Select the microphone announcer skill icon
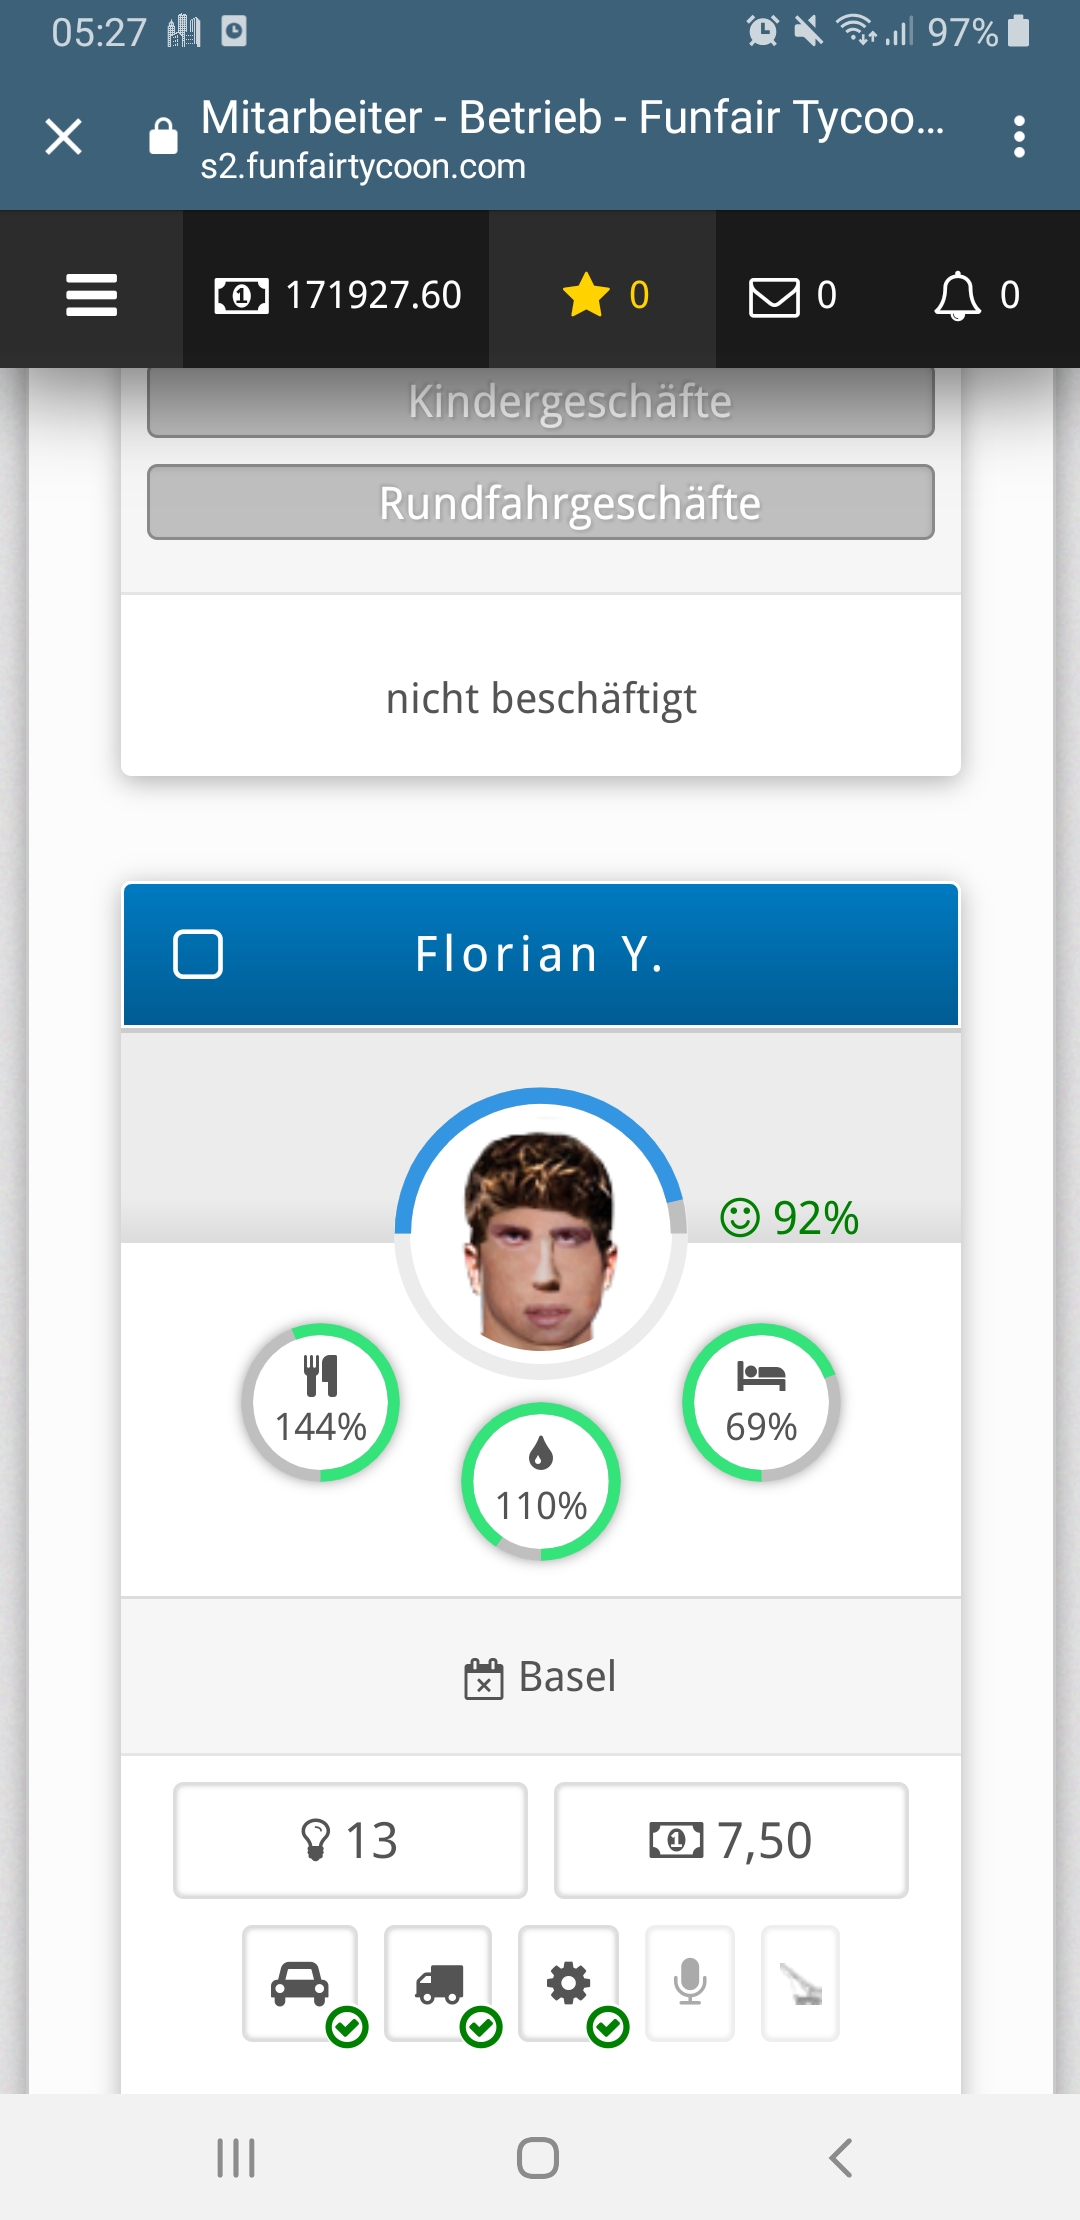 point(690,1983)
